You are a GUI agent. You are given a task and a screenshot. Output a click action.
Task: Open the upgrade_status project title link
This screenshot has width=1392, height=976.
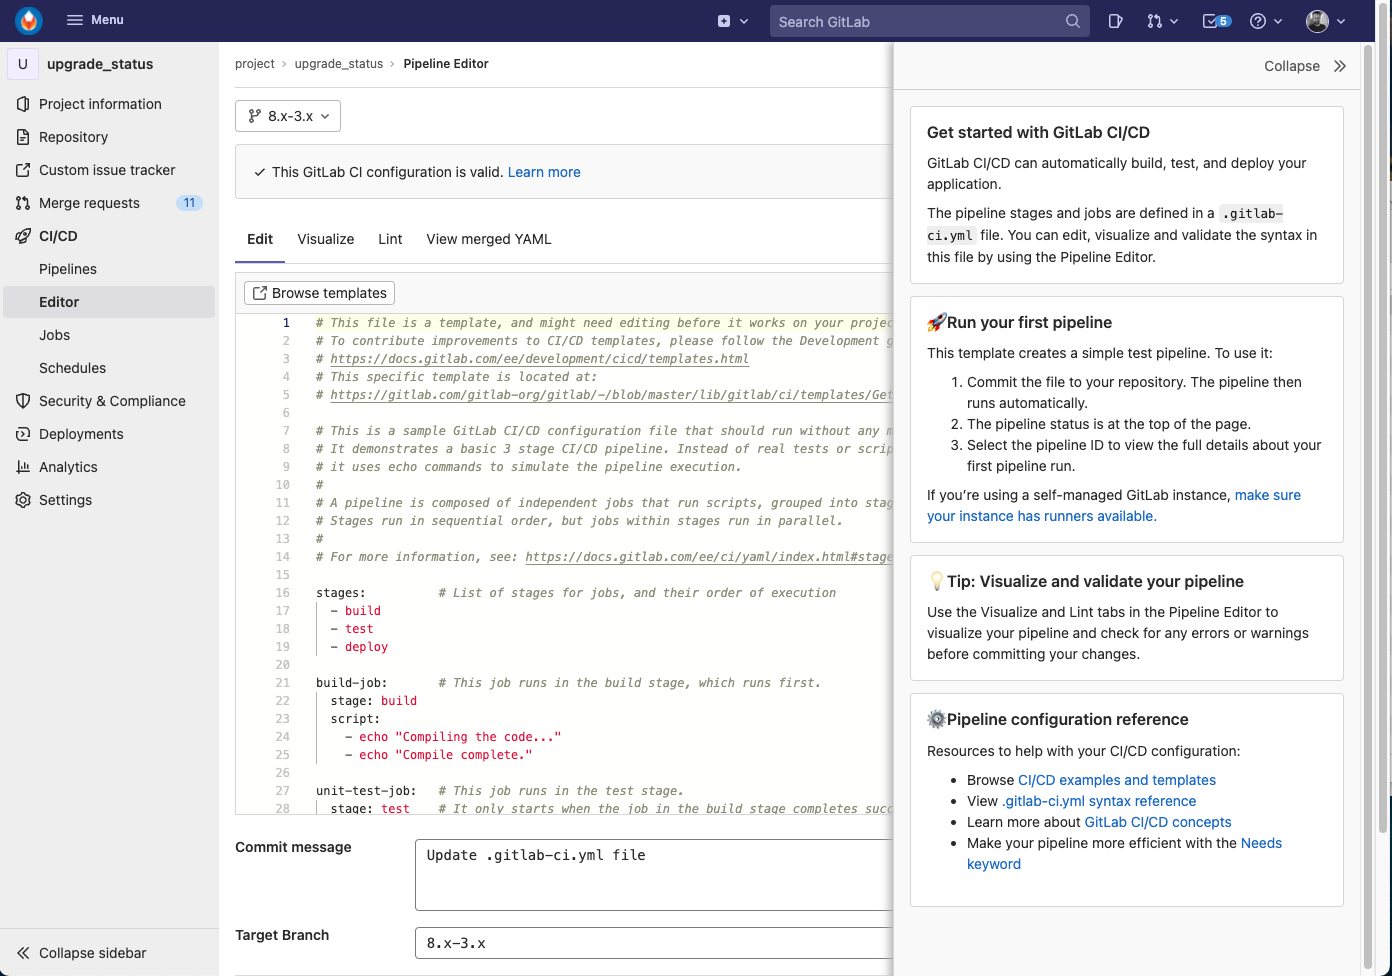pos(100,64)
